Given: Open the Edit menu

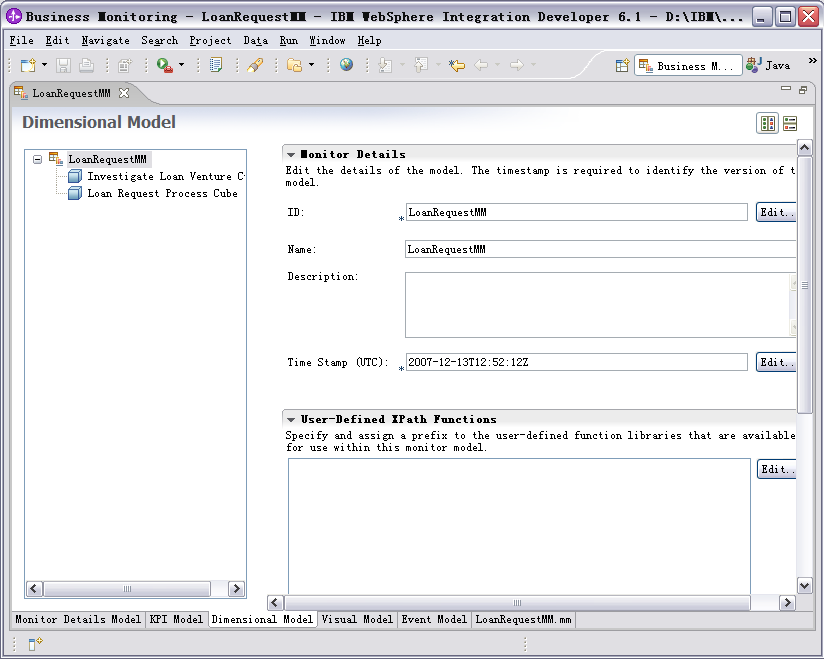Looking at the screenshot, I should tap(57, 40).
